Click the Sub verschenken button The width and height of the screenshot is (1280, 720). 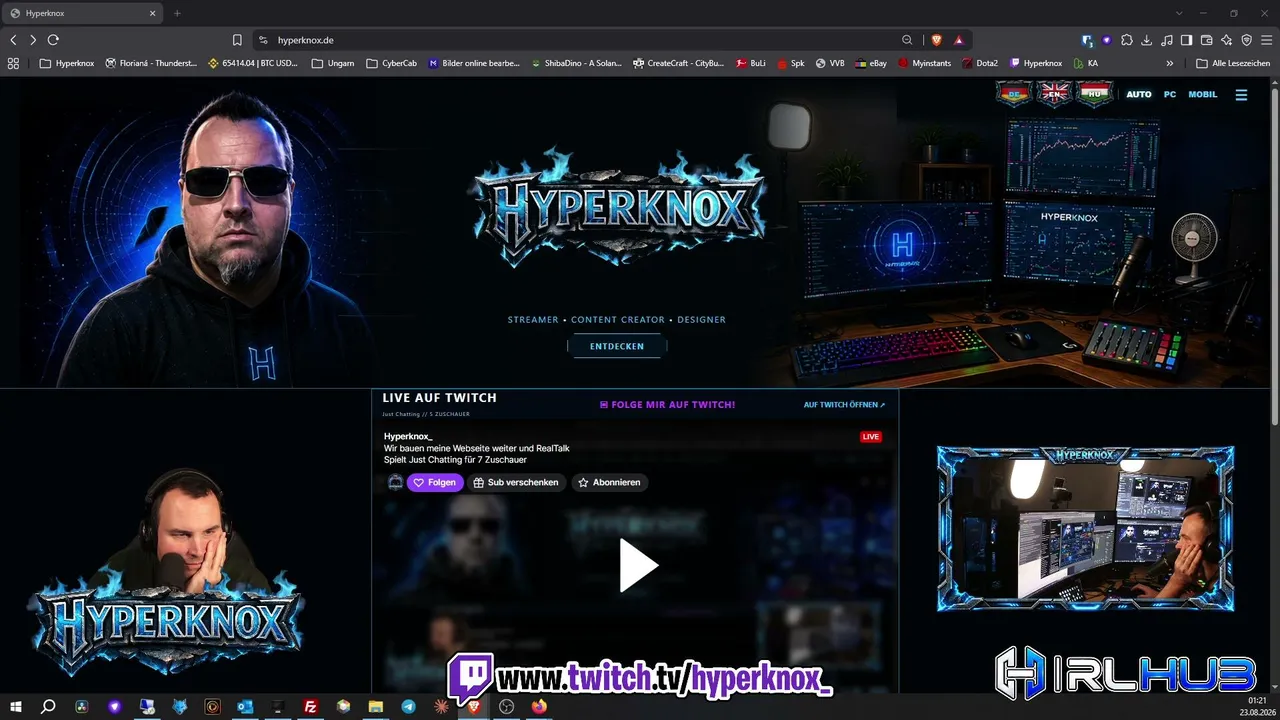point(515,482)
